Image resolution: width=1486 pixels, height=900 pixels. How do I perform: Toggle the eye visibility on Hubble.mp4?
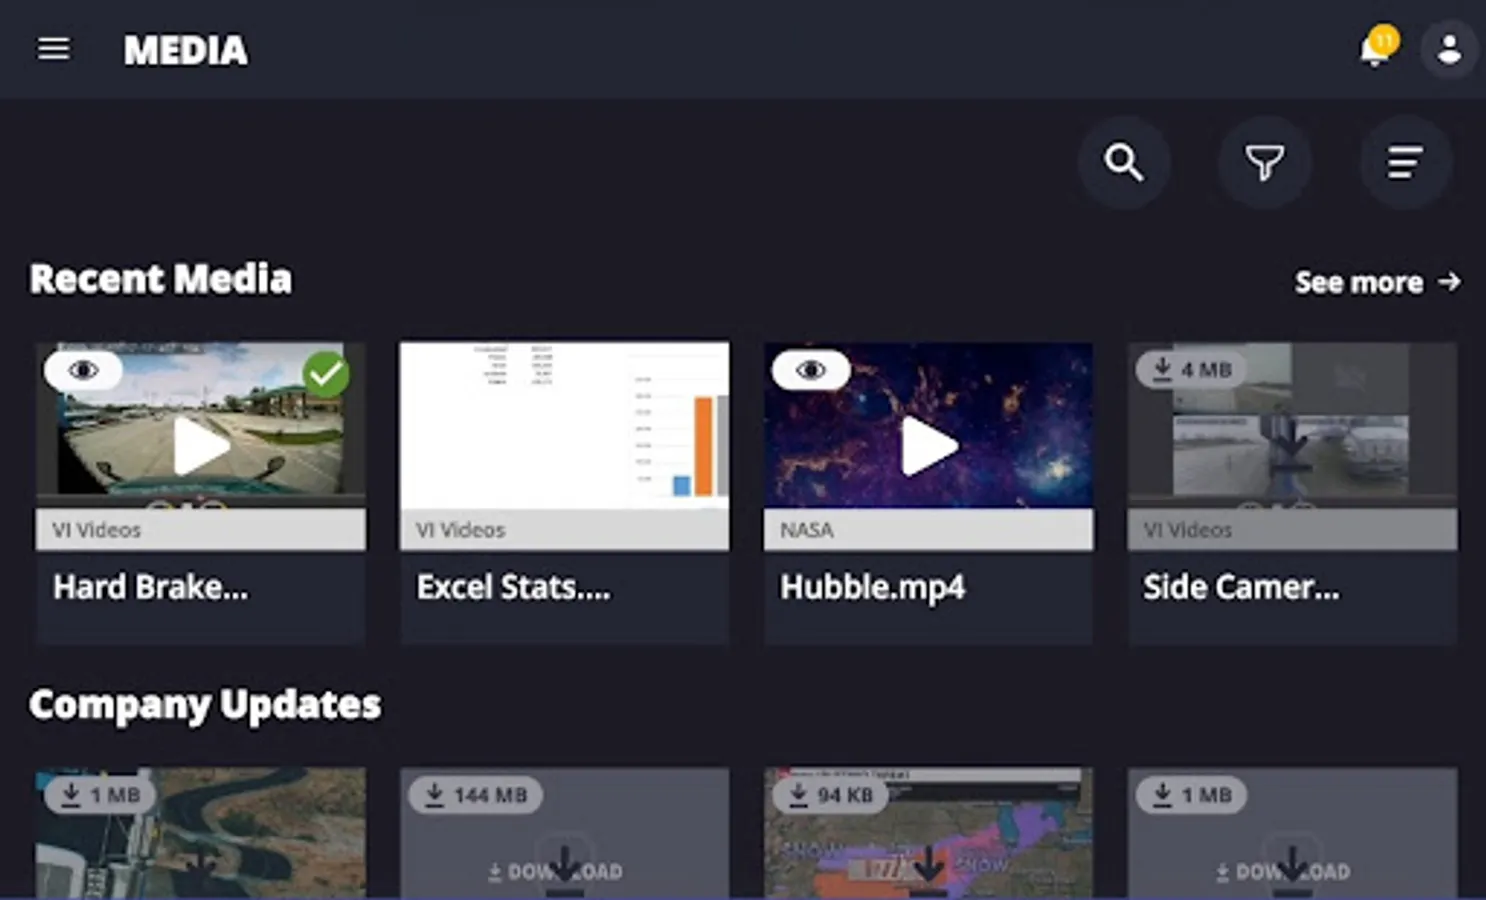[x=810, y=369]
